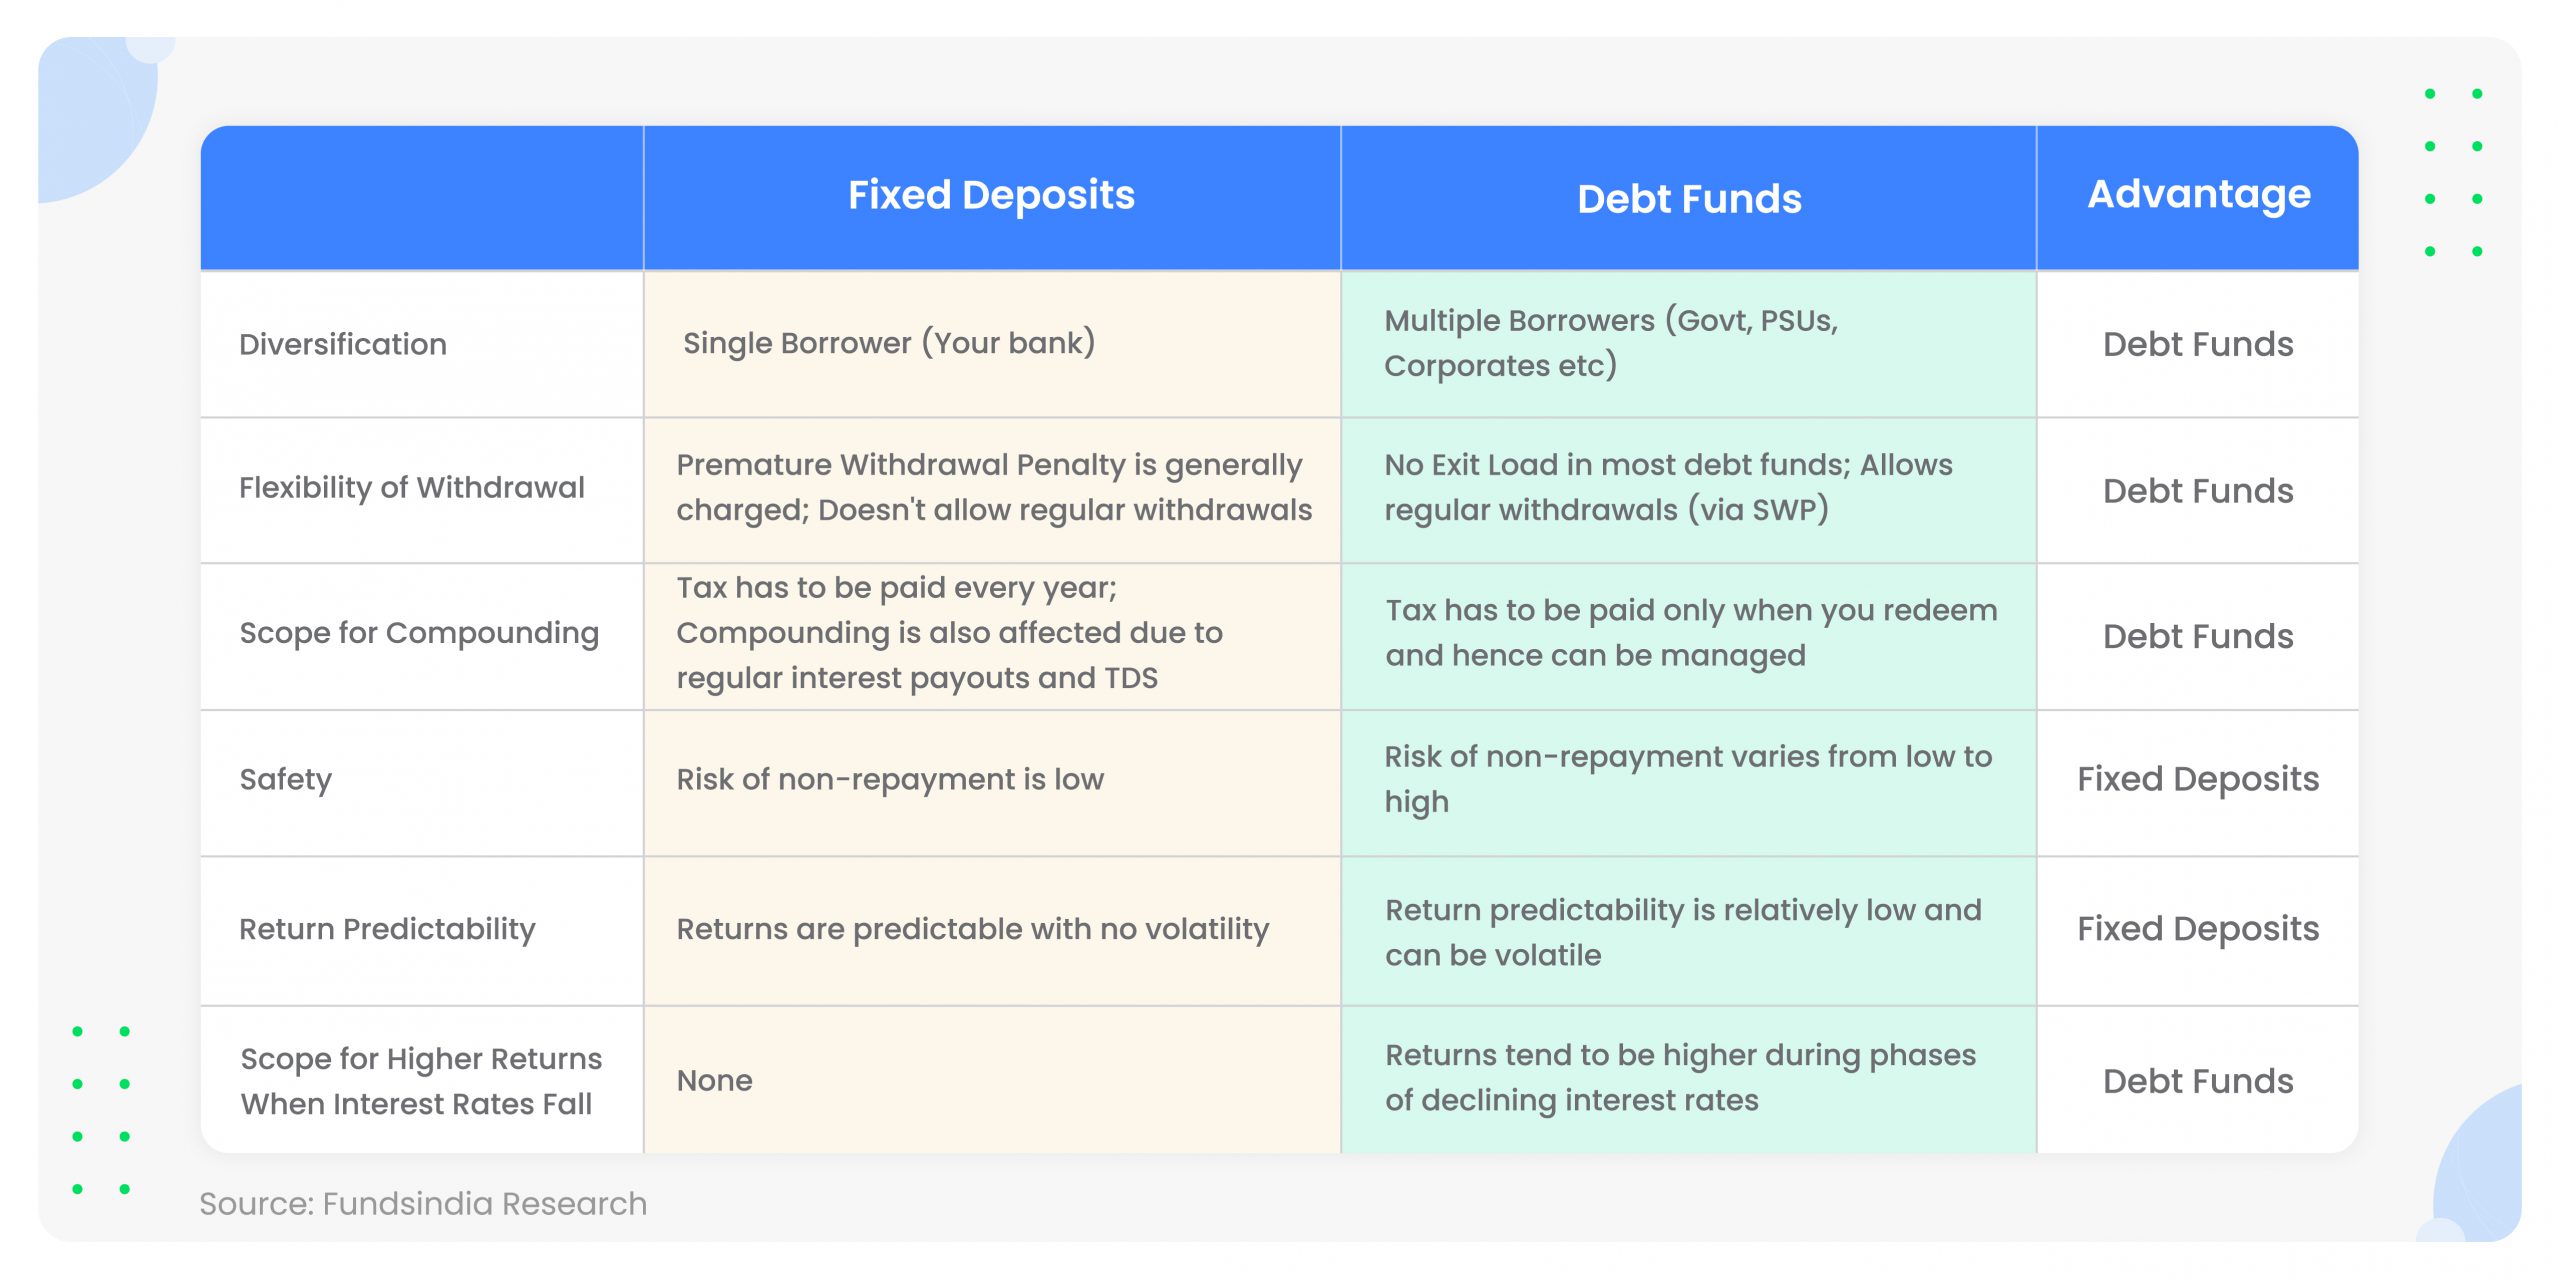Viewport: 2560px width, 1279px height.
Task: Click the Debt Funds column header
Action: click(1689, 199)
